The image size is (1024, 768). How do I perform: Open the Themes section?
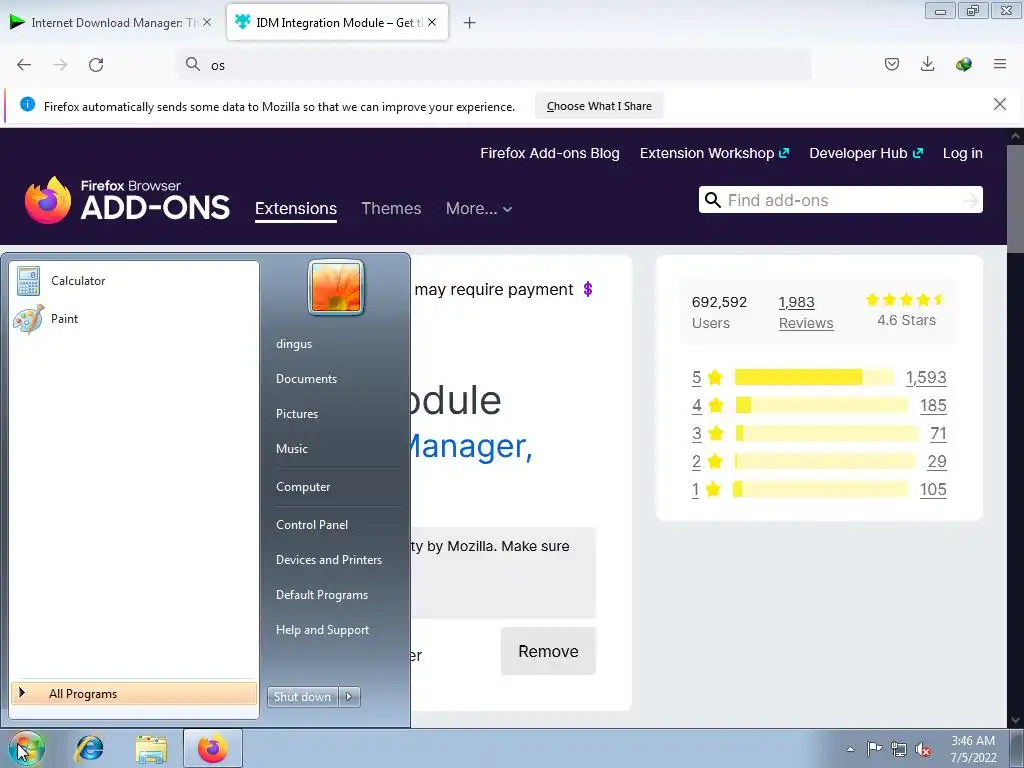[x=391, y=208]
